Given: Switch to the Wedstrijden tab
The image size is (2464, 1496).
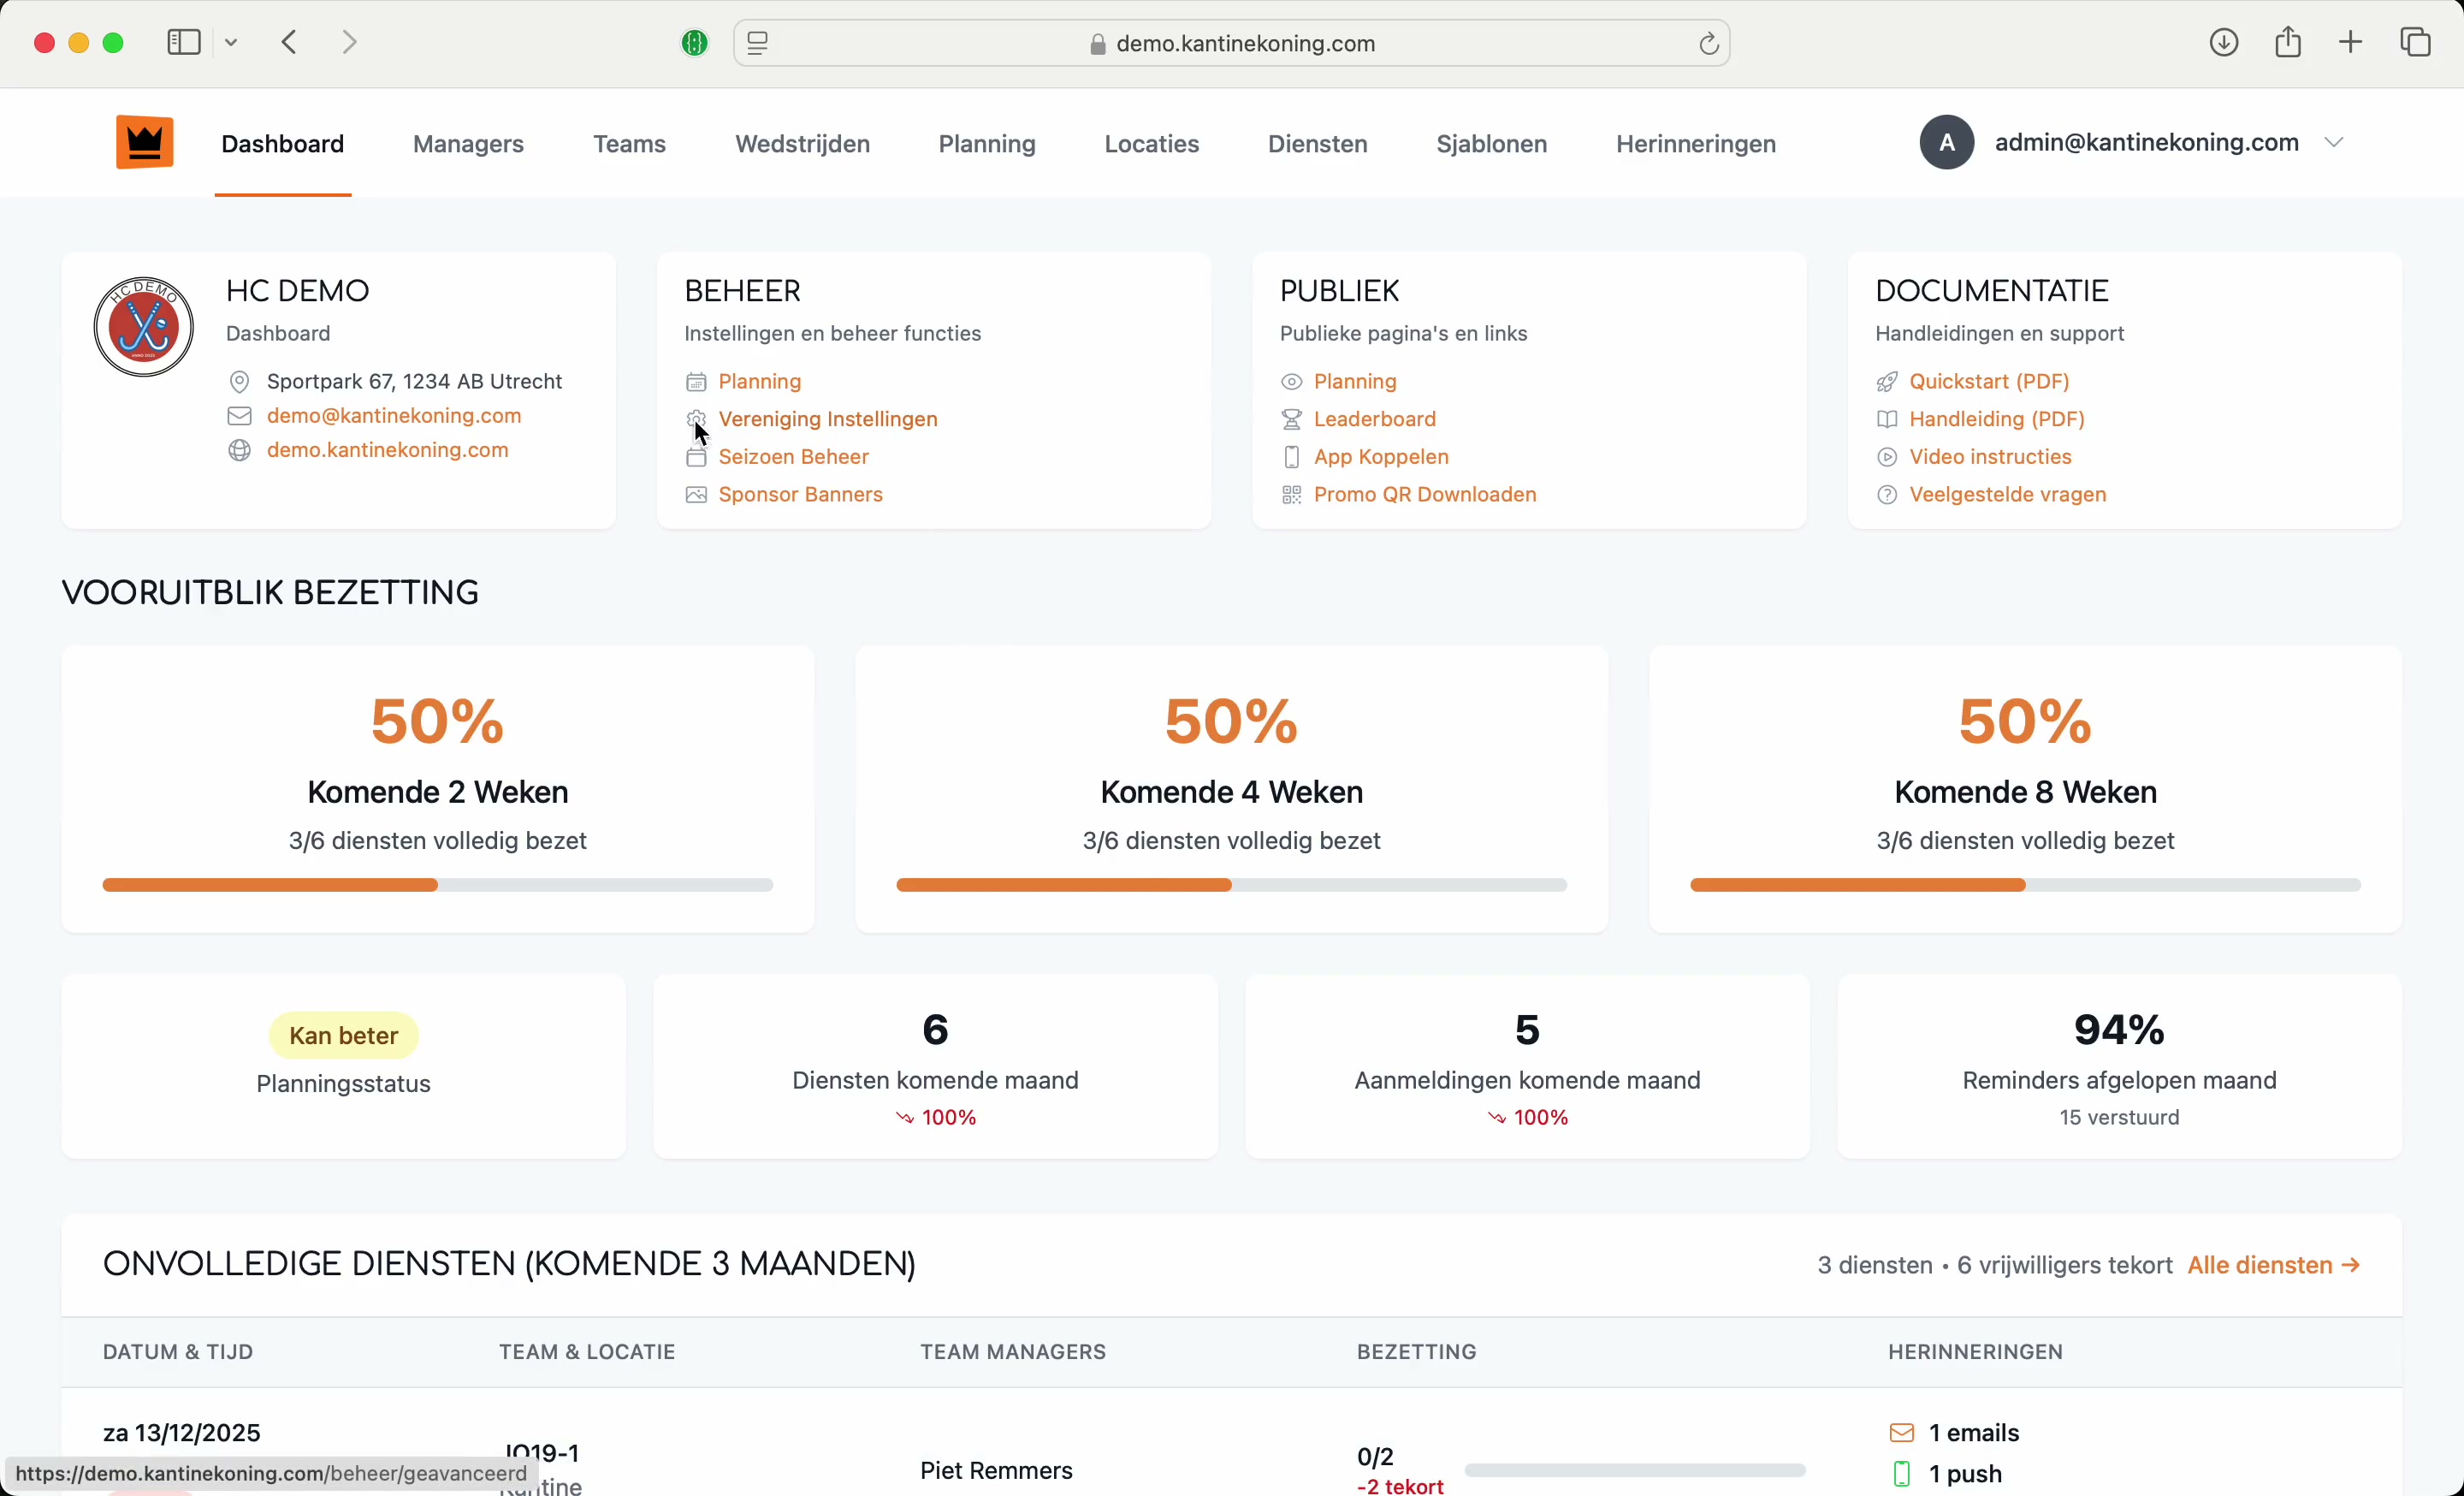Looking at the screenshot, I should (x=802, y=144).
